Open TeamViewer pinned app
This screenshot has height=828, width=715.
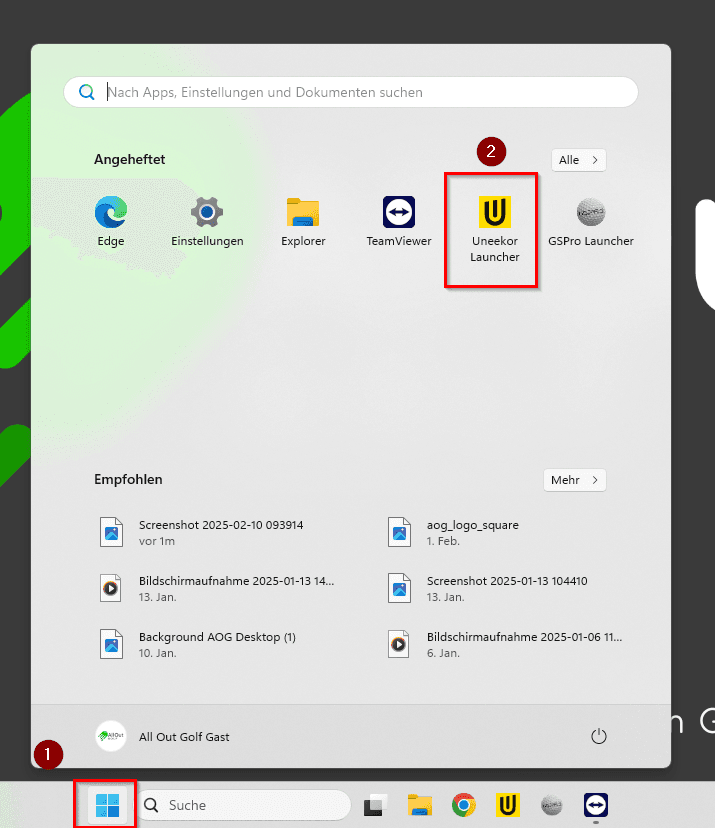(x=399, y=222)
